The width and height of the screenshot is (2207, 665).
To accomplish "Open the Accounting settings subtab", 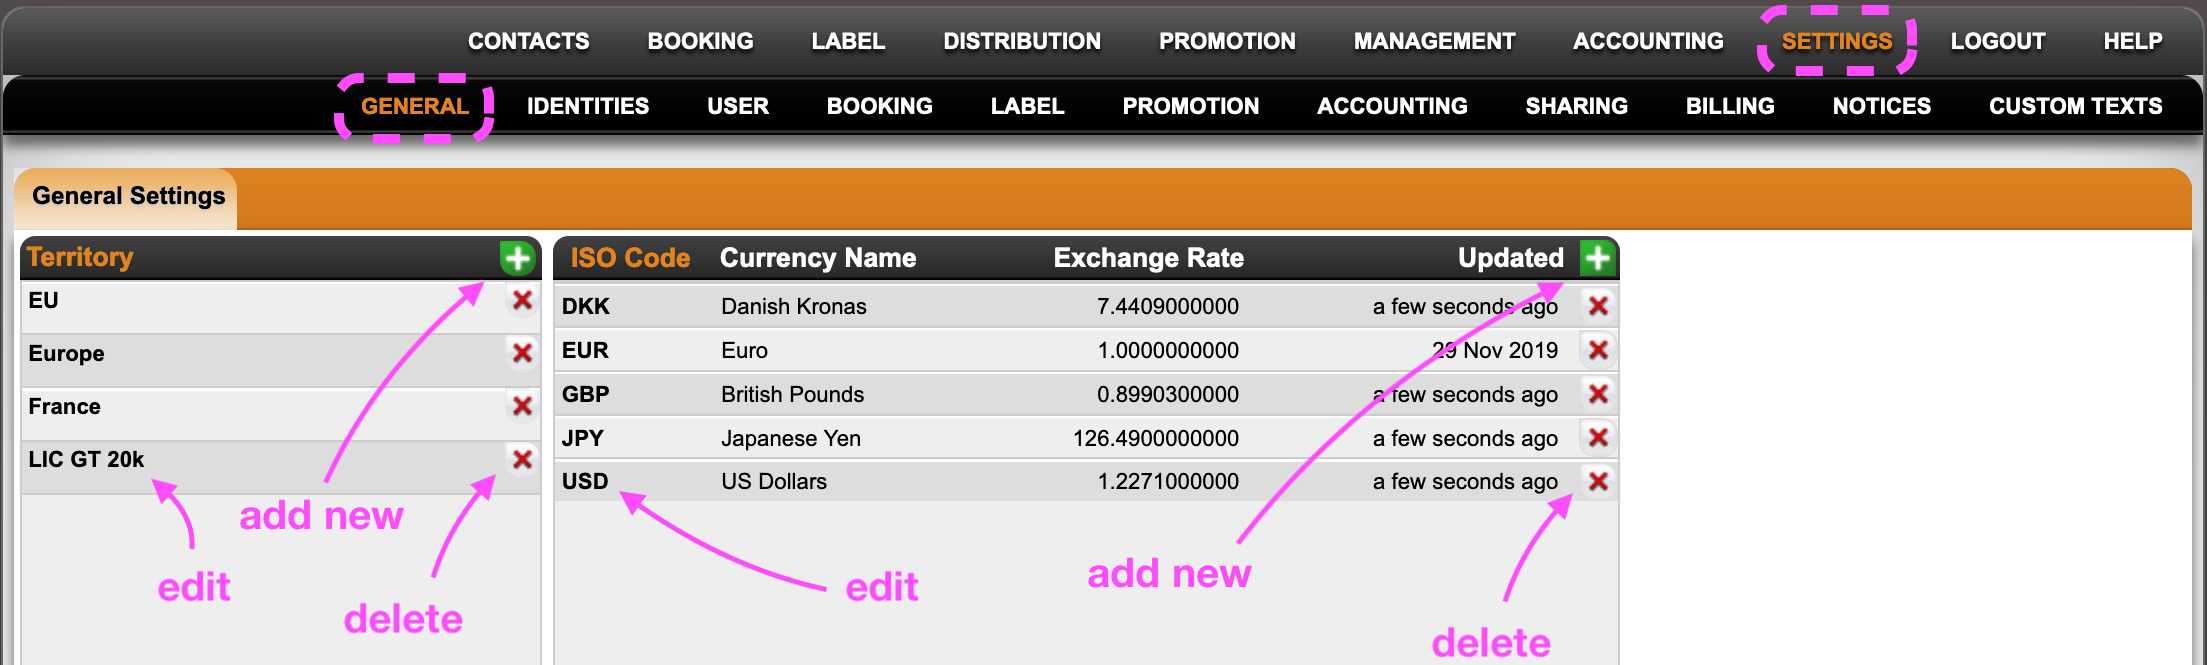I will (x=1392, y=106).
